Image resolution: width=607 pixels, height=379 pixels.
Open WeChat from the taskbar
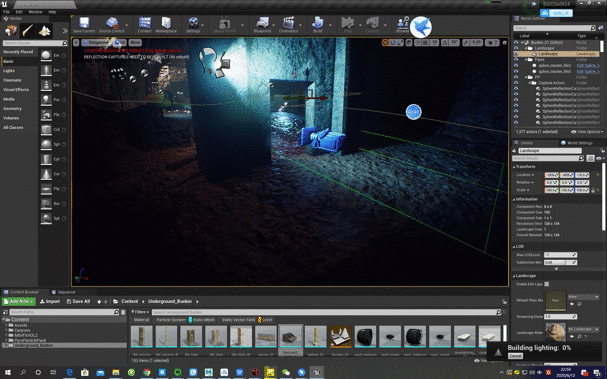coord(286,372)
